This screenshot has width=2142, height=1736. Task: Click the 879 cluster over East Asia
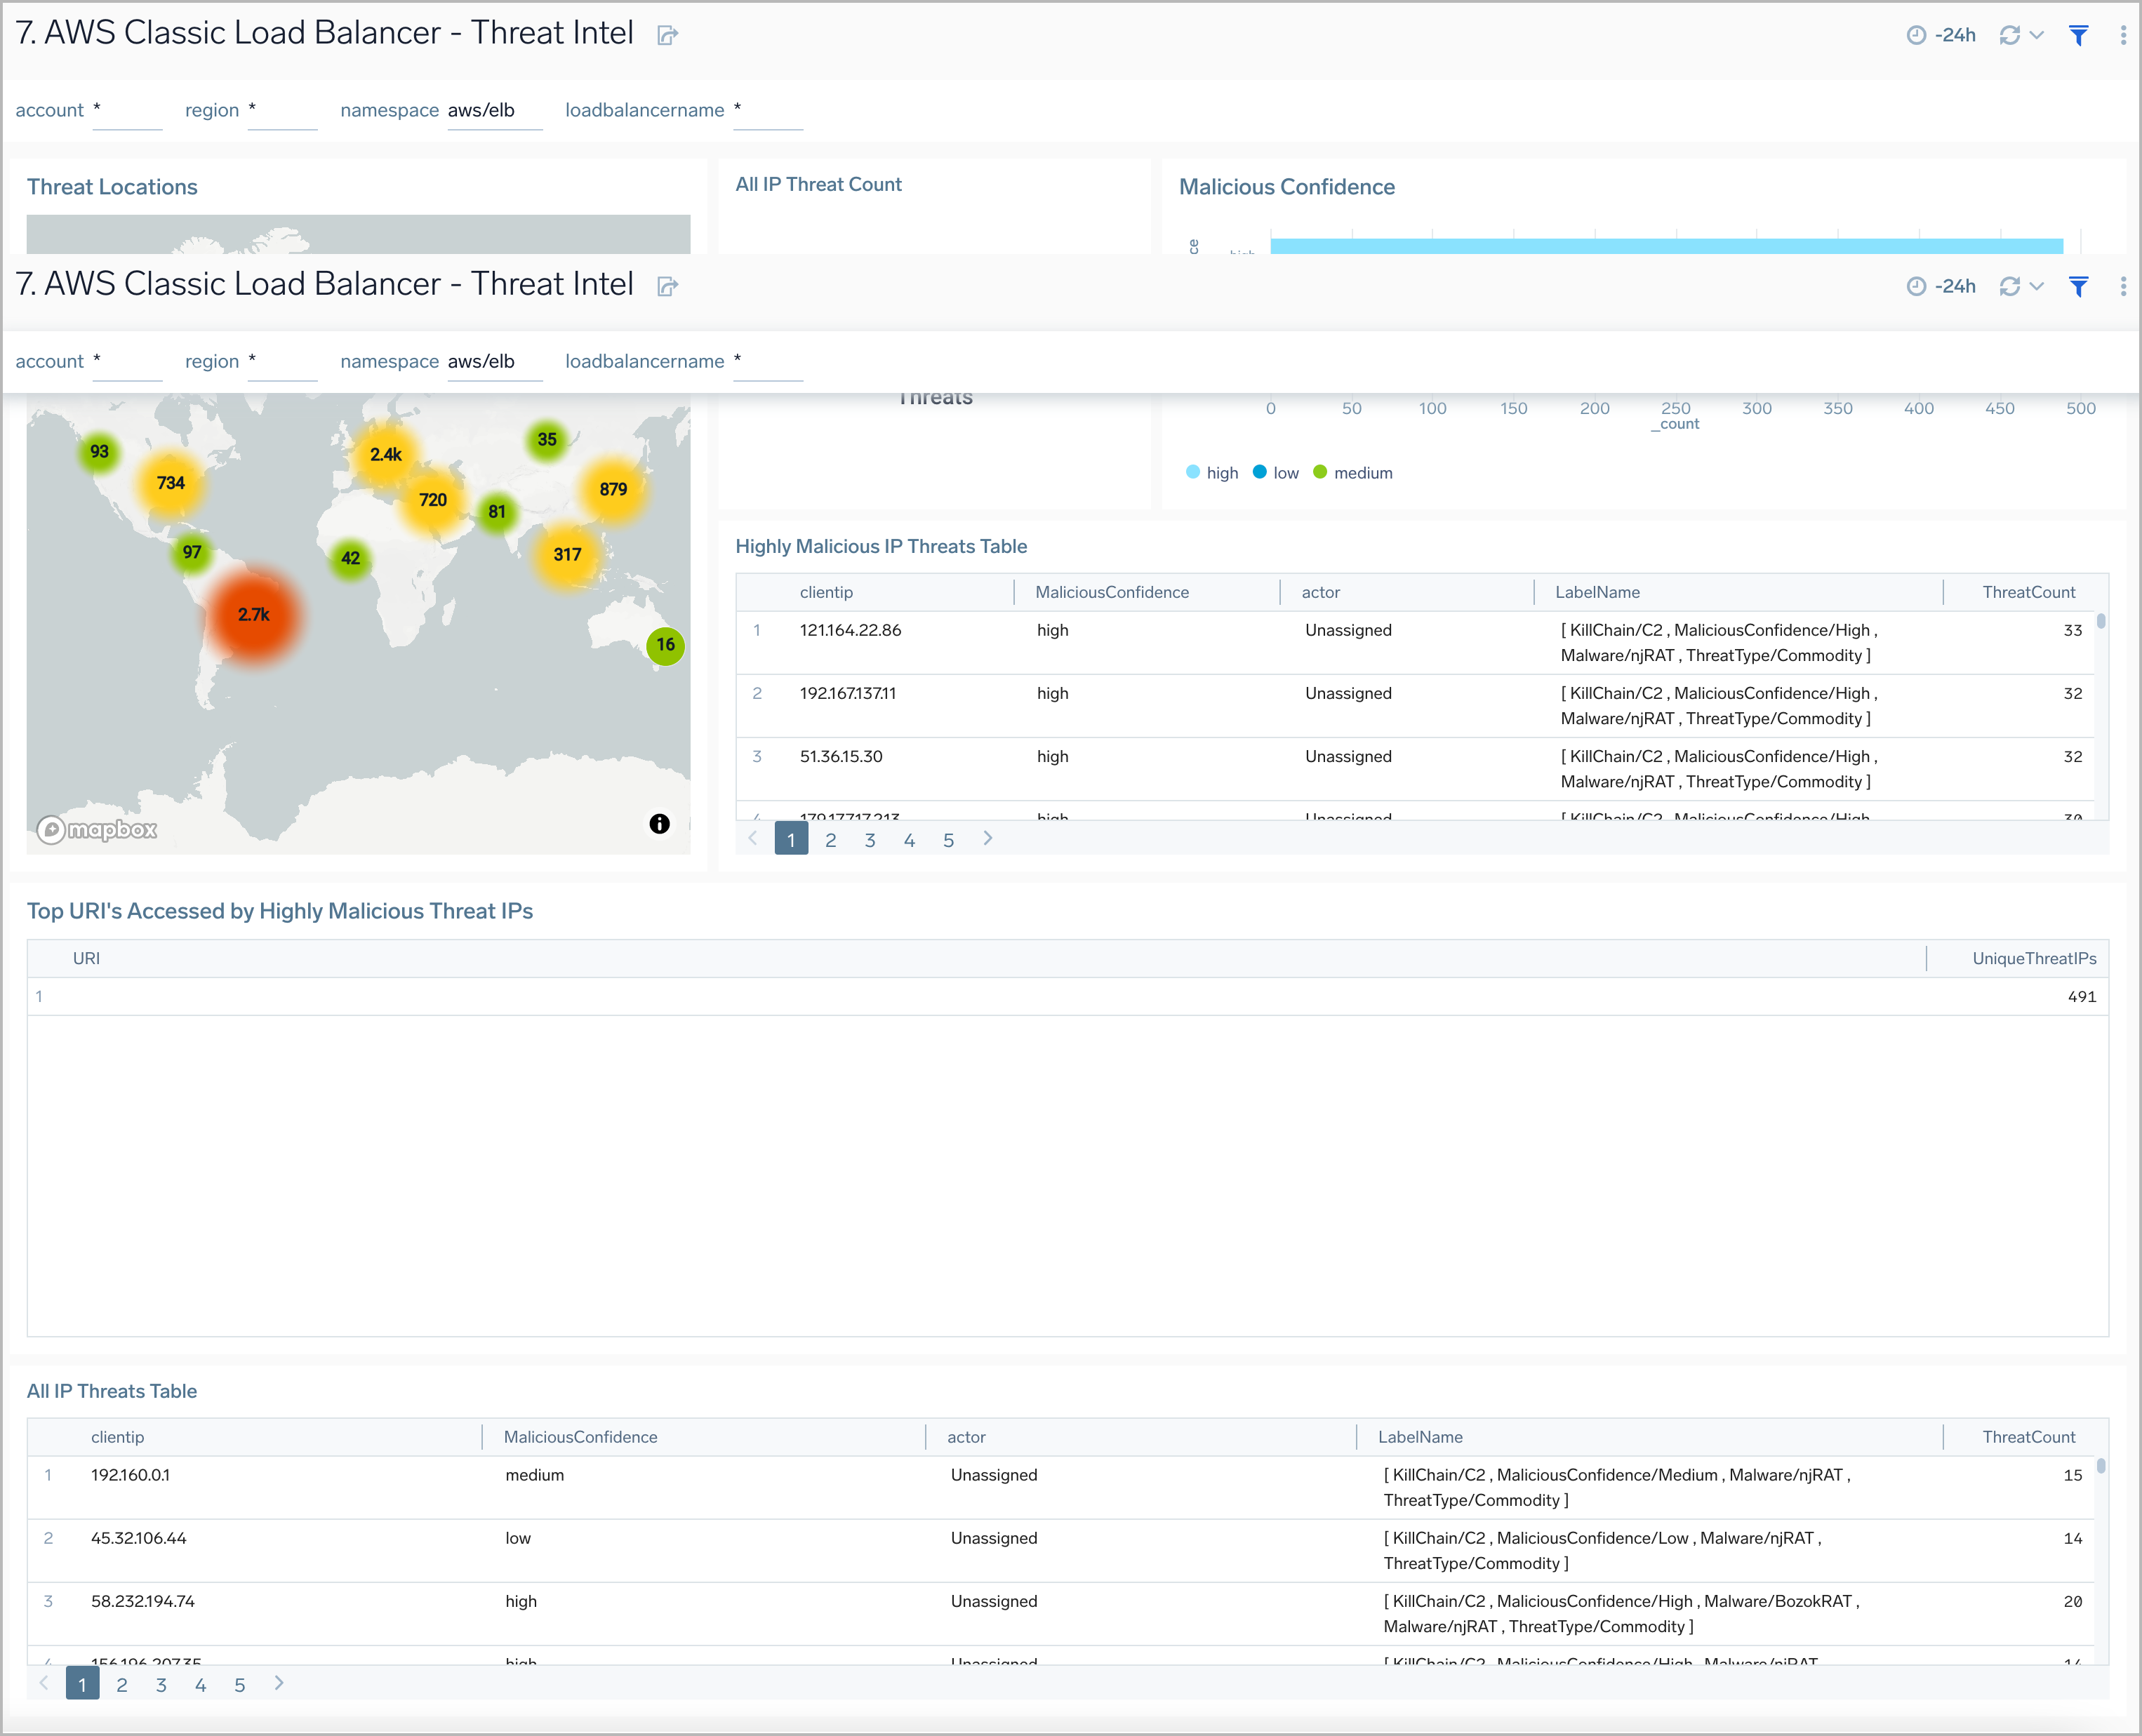click(613, 489)
